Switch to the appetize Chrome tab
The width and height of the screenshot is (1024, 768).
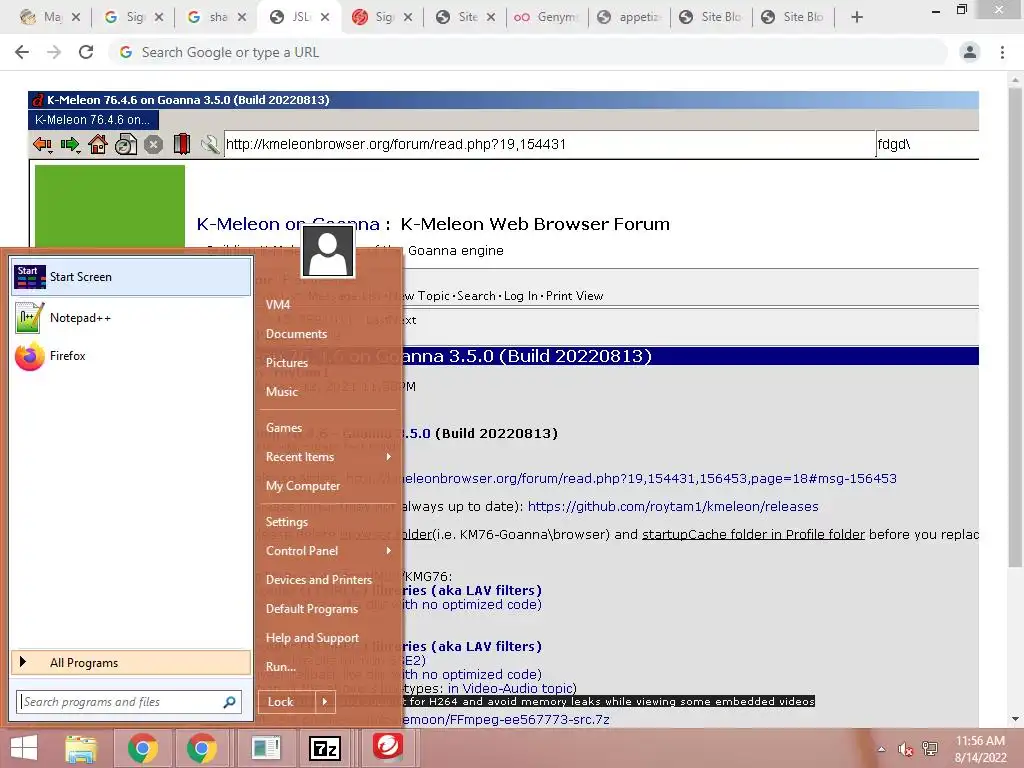630,17
